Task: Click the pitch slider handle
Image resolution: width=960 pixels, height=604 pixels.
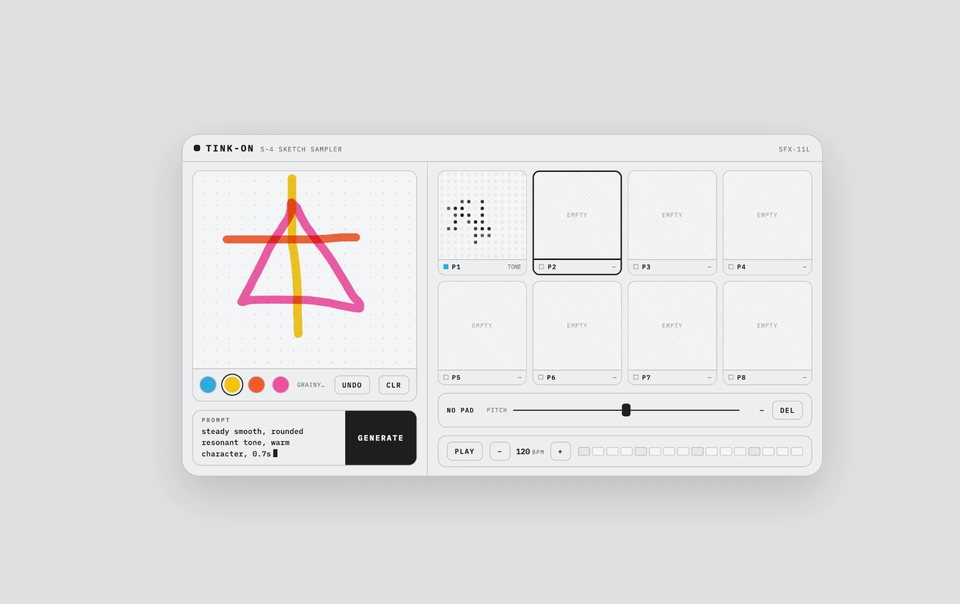Action: pos(626,410)
